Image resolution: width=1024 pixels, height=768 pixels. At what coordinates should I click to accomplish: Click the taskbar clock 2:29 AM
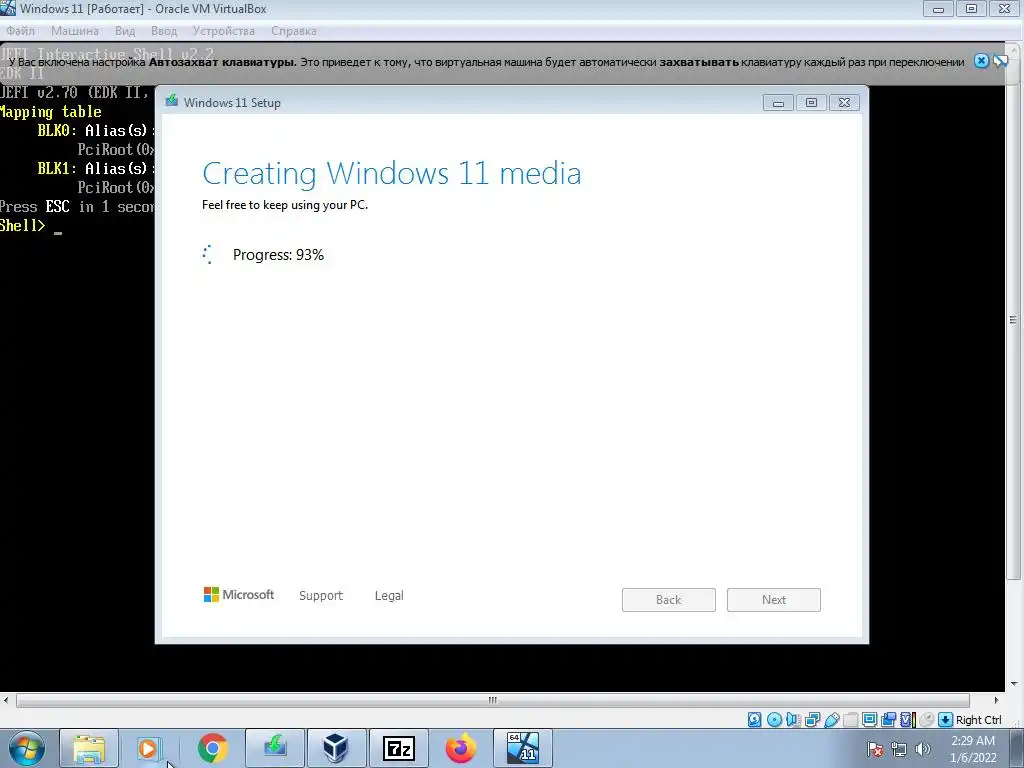tap(973, 749)
